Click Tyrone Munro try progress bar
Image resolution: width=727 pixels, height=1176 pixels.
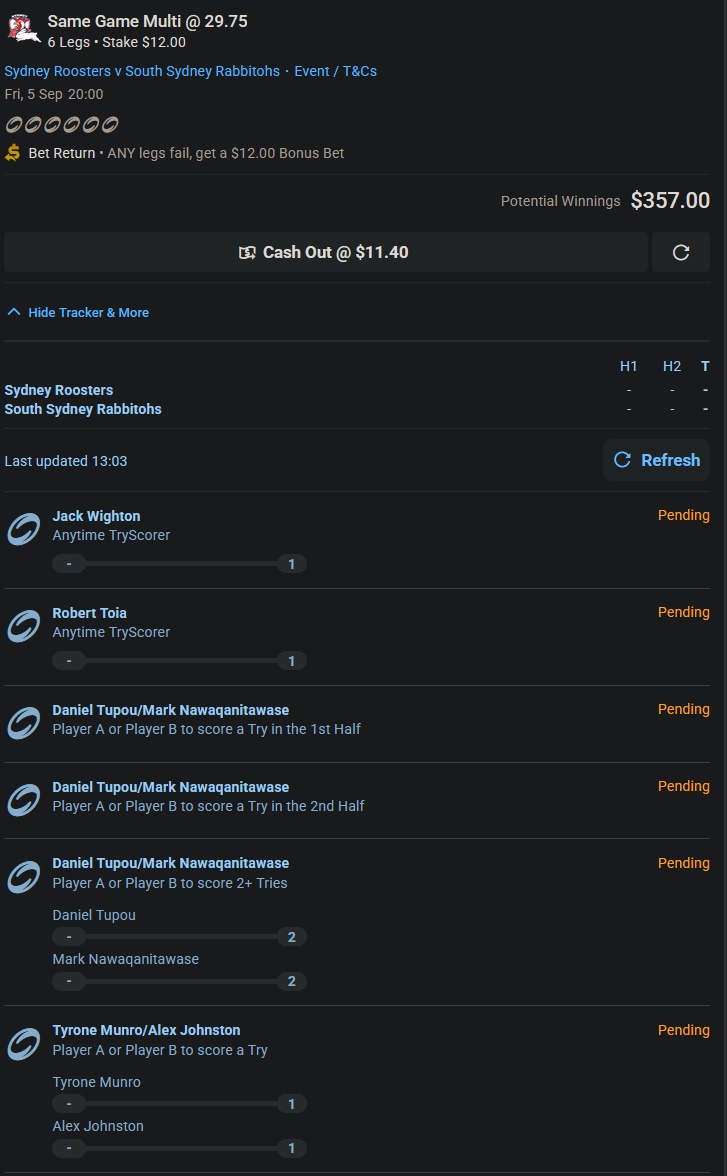click(x=179, y=1104)
